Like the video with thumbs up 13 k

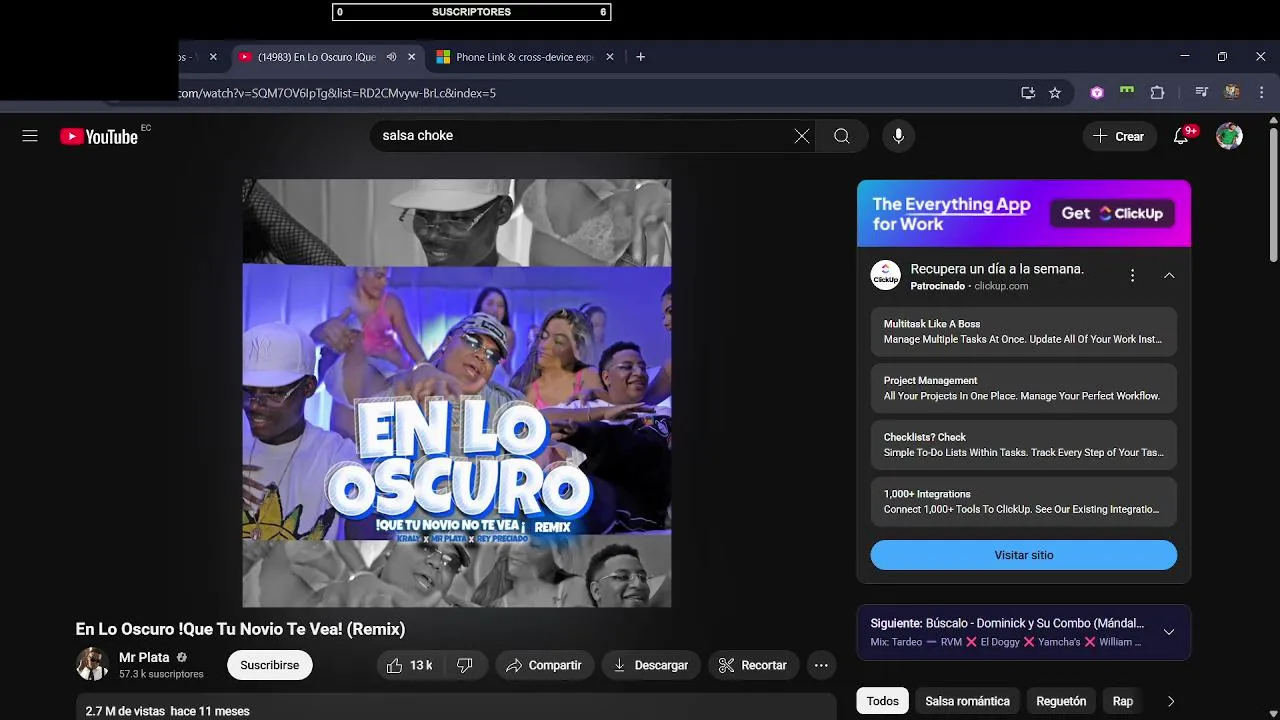tap(410, 665)
